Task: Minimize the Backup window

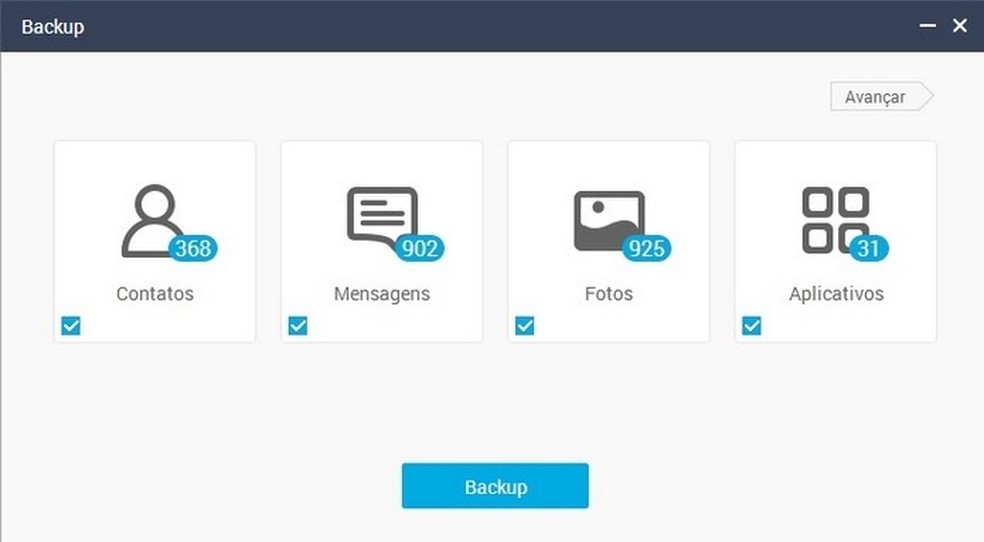Action: click(928, 26)
